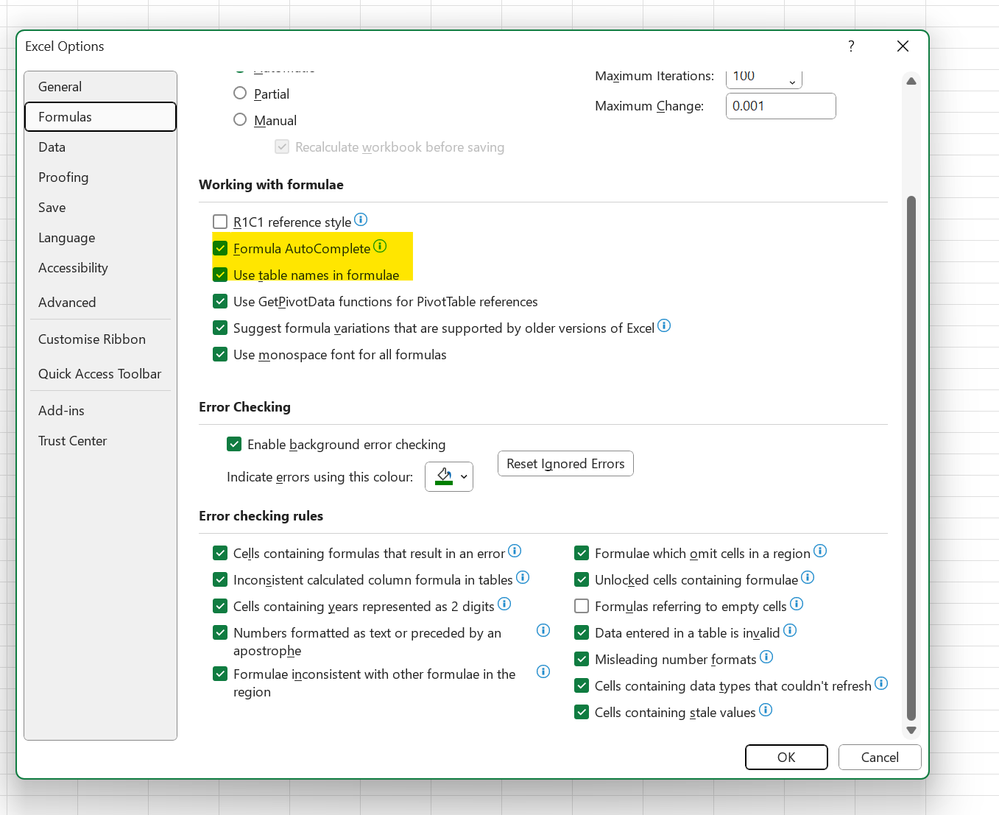Open the Proofing category
This screenshot has width=999, height=815.
(101, 177)
